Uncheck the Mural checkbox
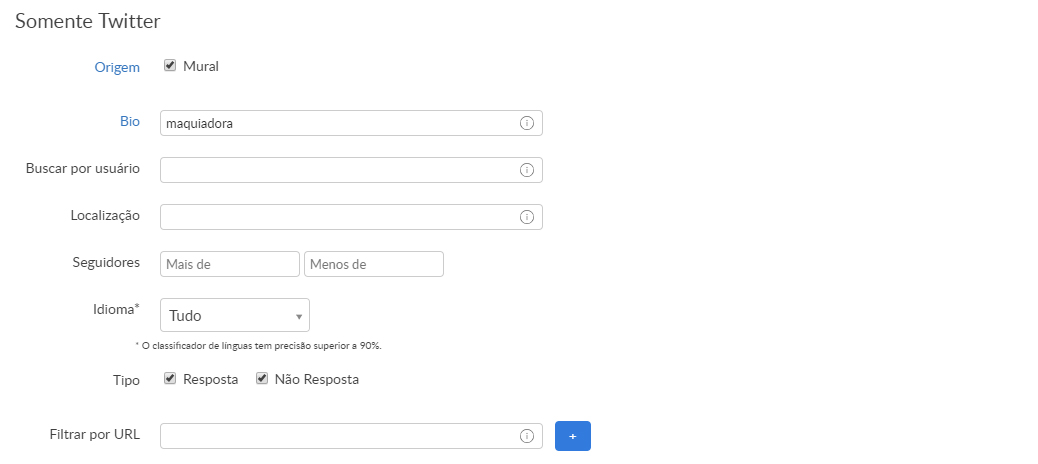 tap(170, 66)
